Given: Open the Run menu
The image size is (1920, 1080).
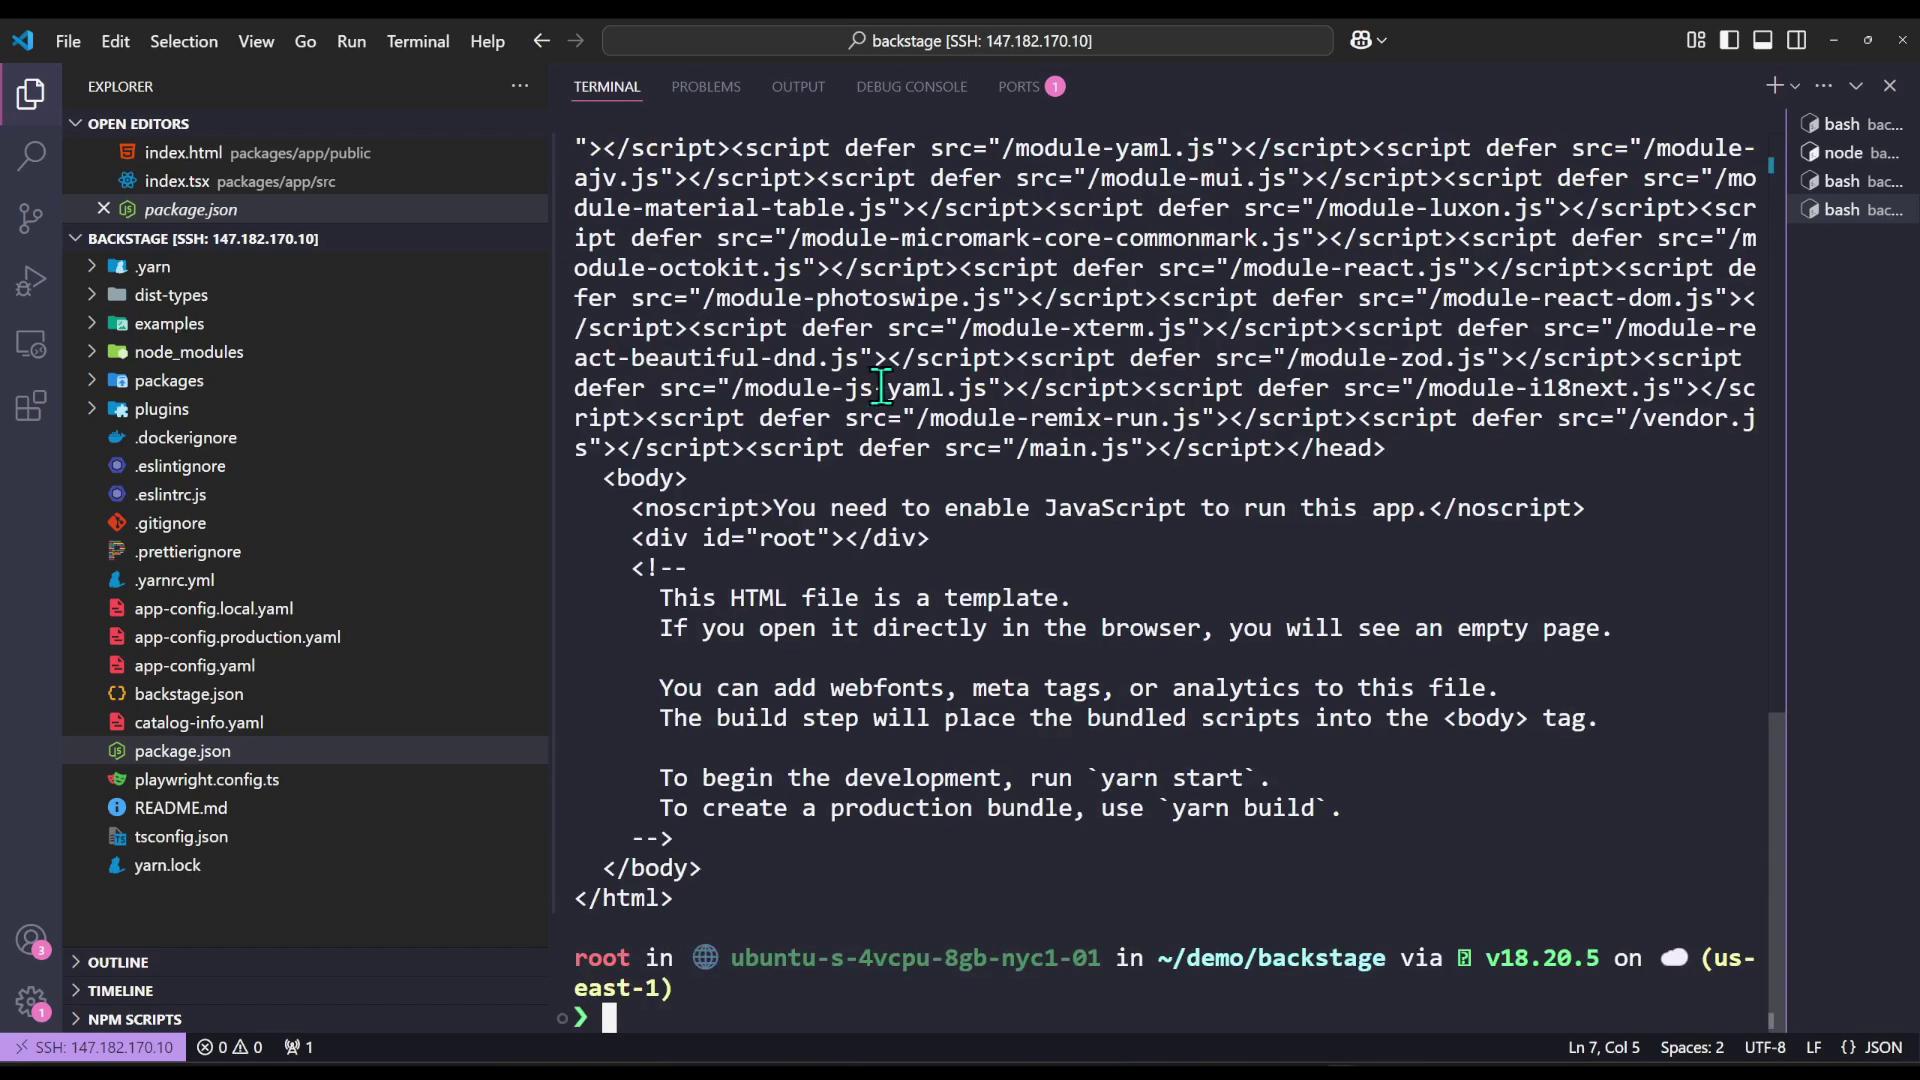Looking at the screenshot, I should pos(351,41).
